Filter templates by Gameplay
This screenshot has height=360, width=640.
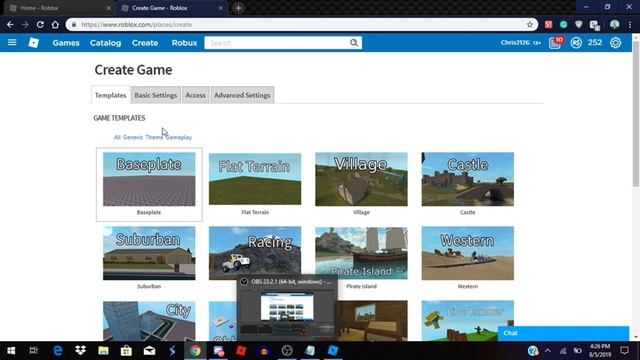pyautogui.click(x=179, y=137)
